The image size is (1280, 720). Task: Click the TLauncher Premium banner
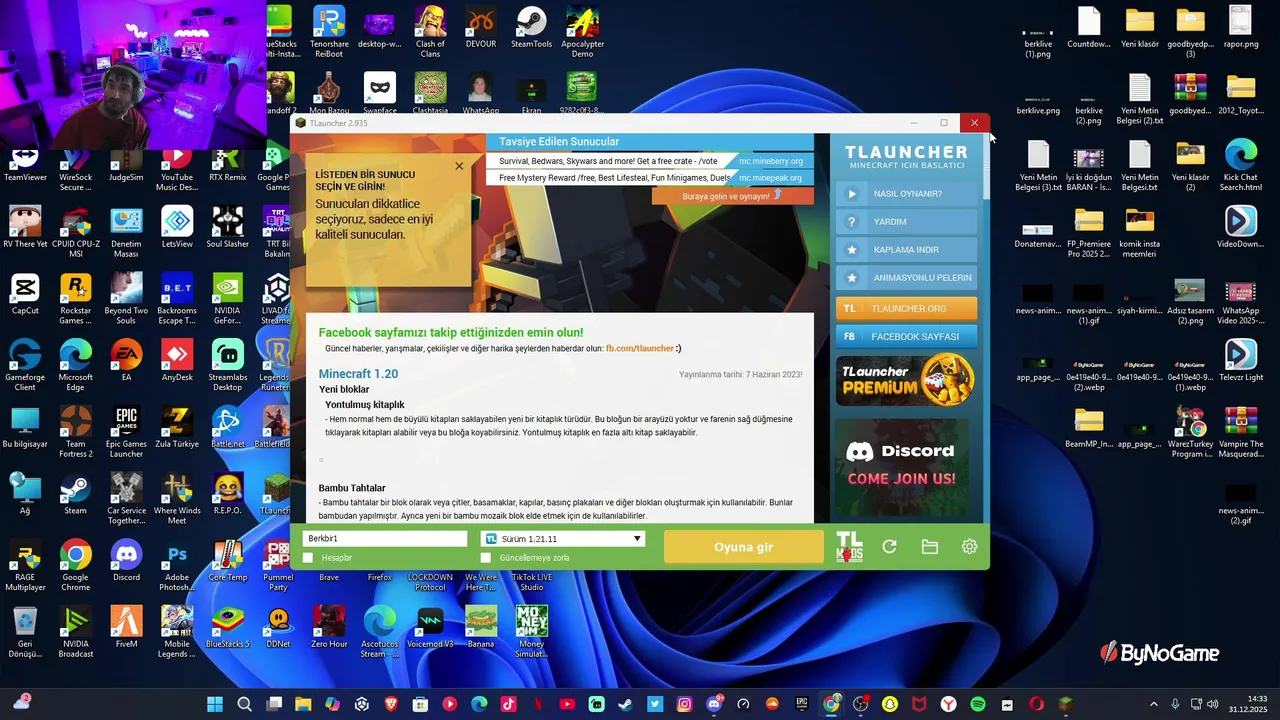click(x=906, y=380)
